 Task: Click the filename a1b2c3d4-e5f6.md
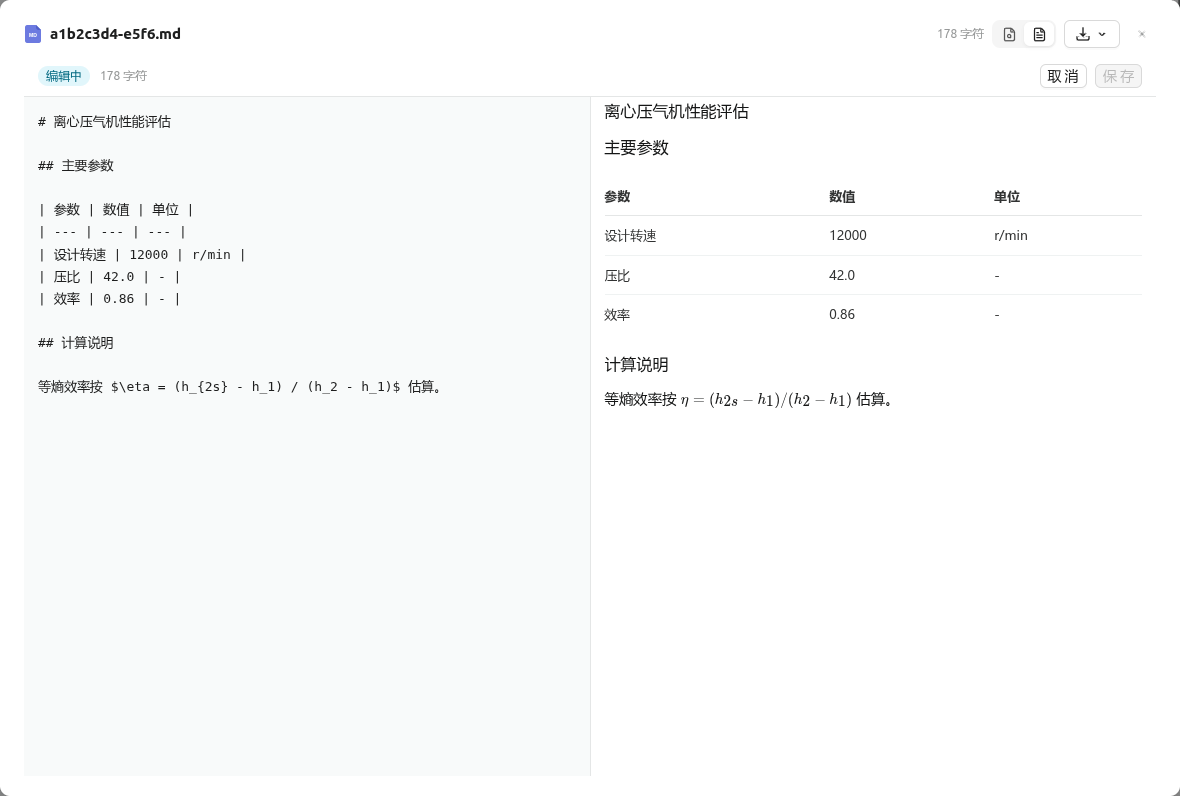click(115, 34)
